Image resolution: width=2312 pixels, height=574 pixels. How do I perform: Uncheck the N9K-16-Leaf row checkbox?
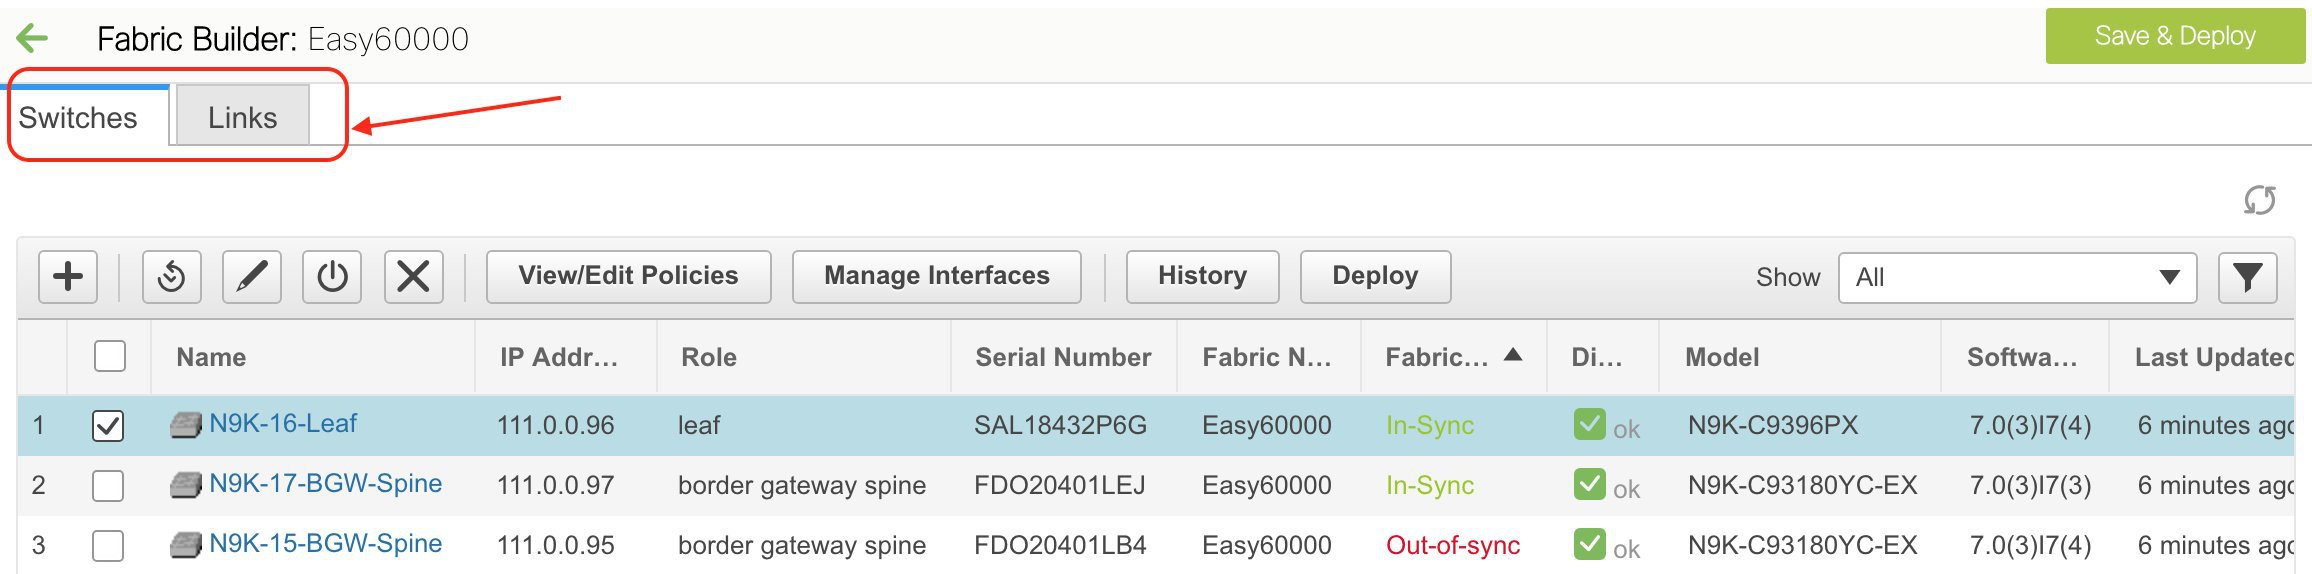[108, 425]
